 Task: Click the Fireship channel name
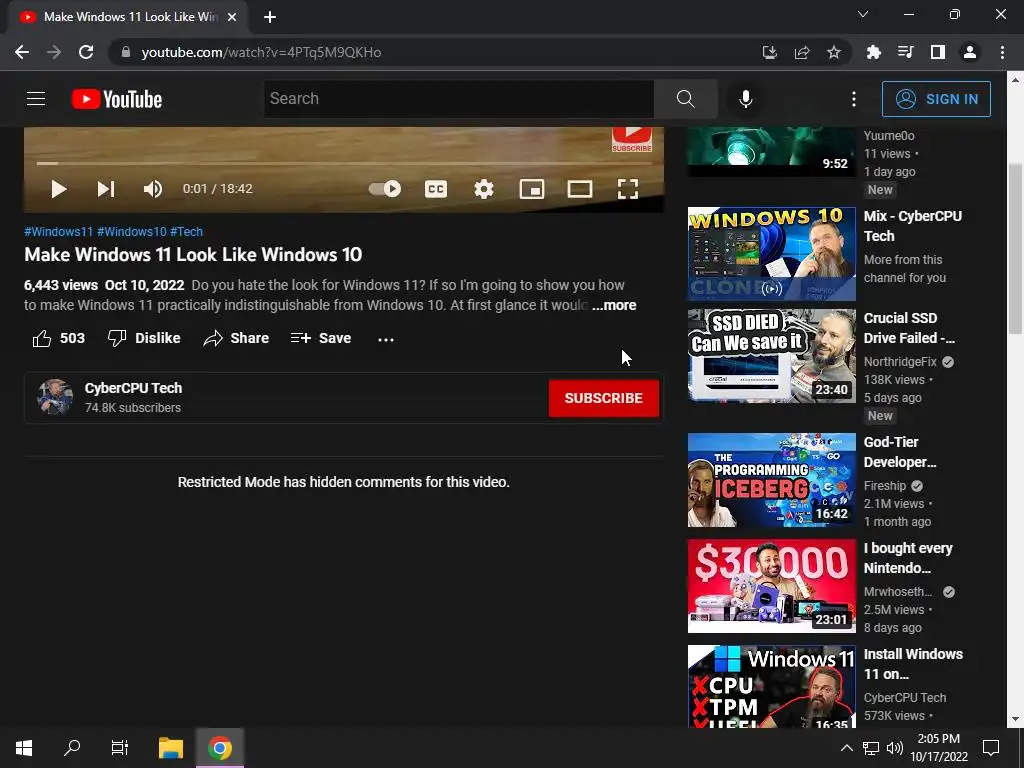885,486
